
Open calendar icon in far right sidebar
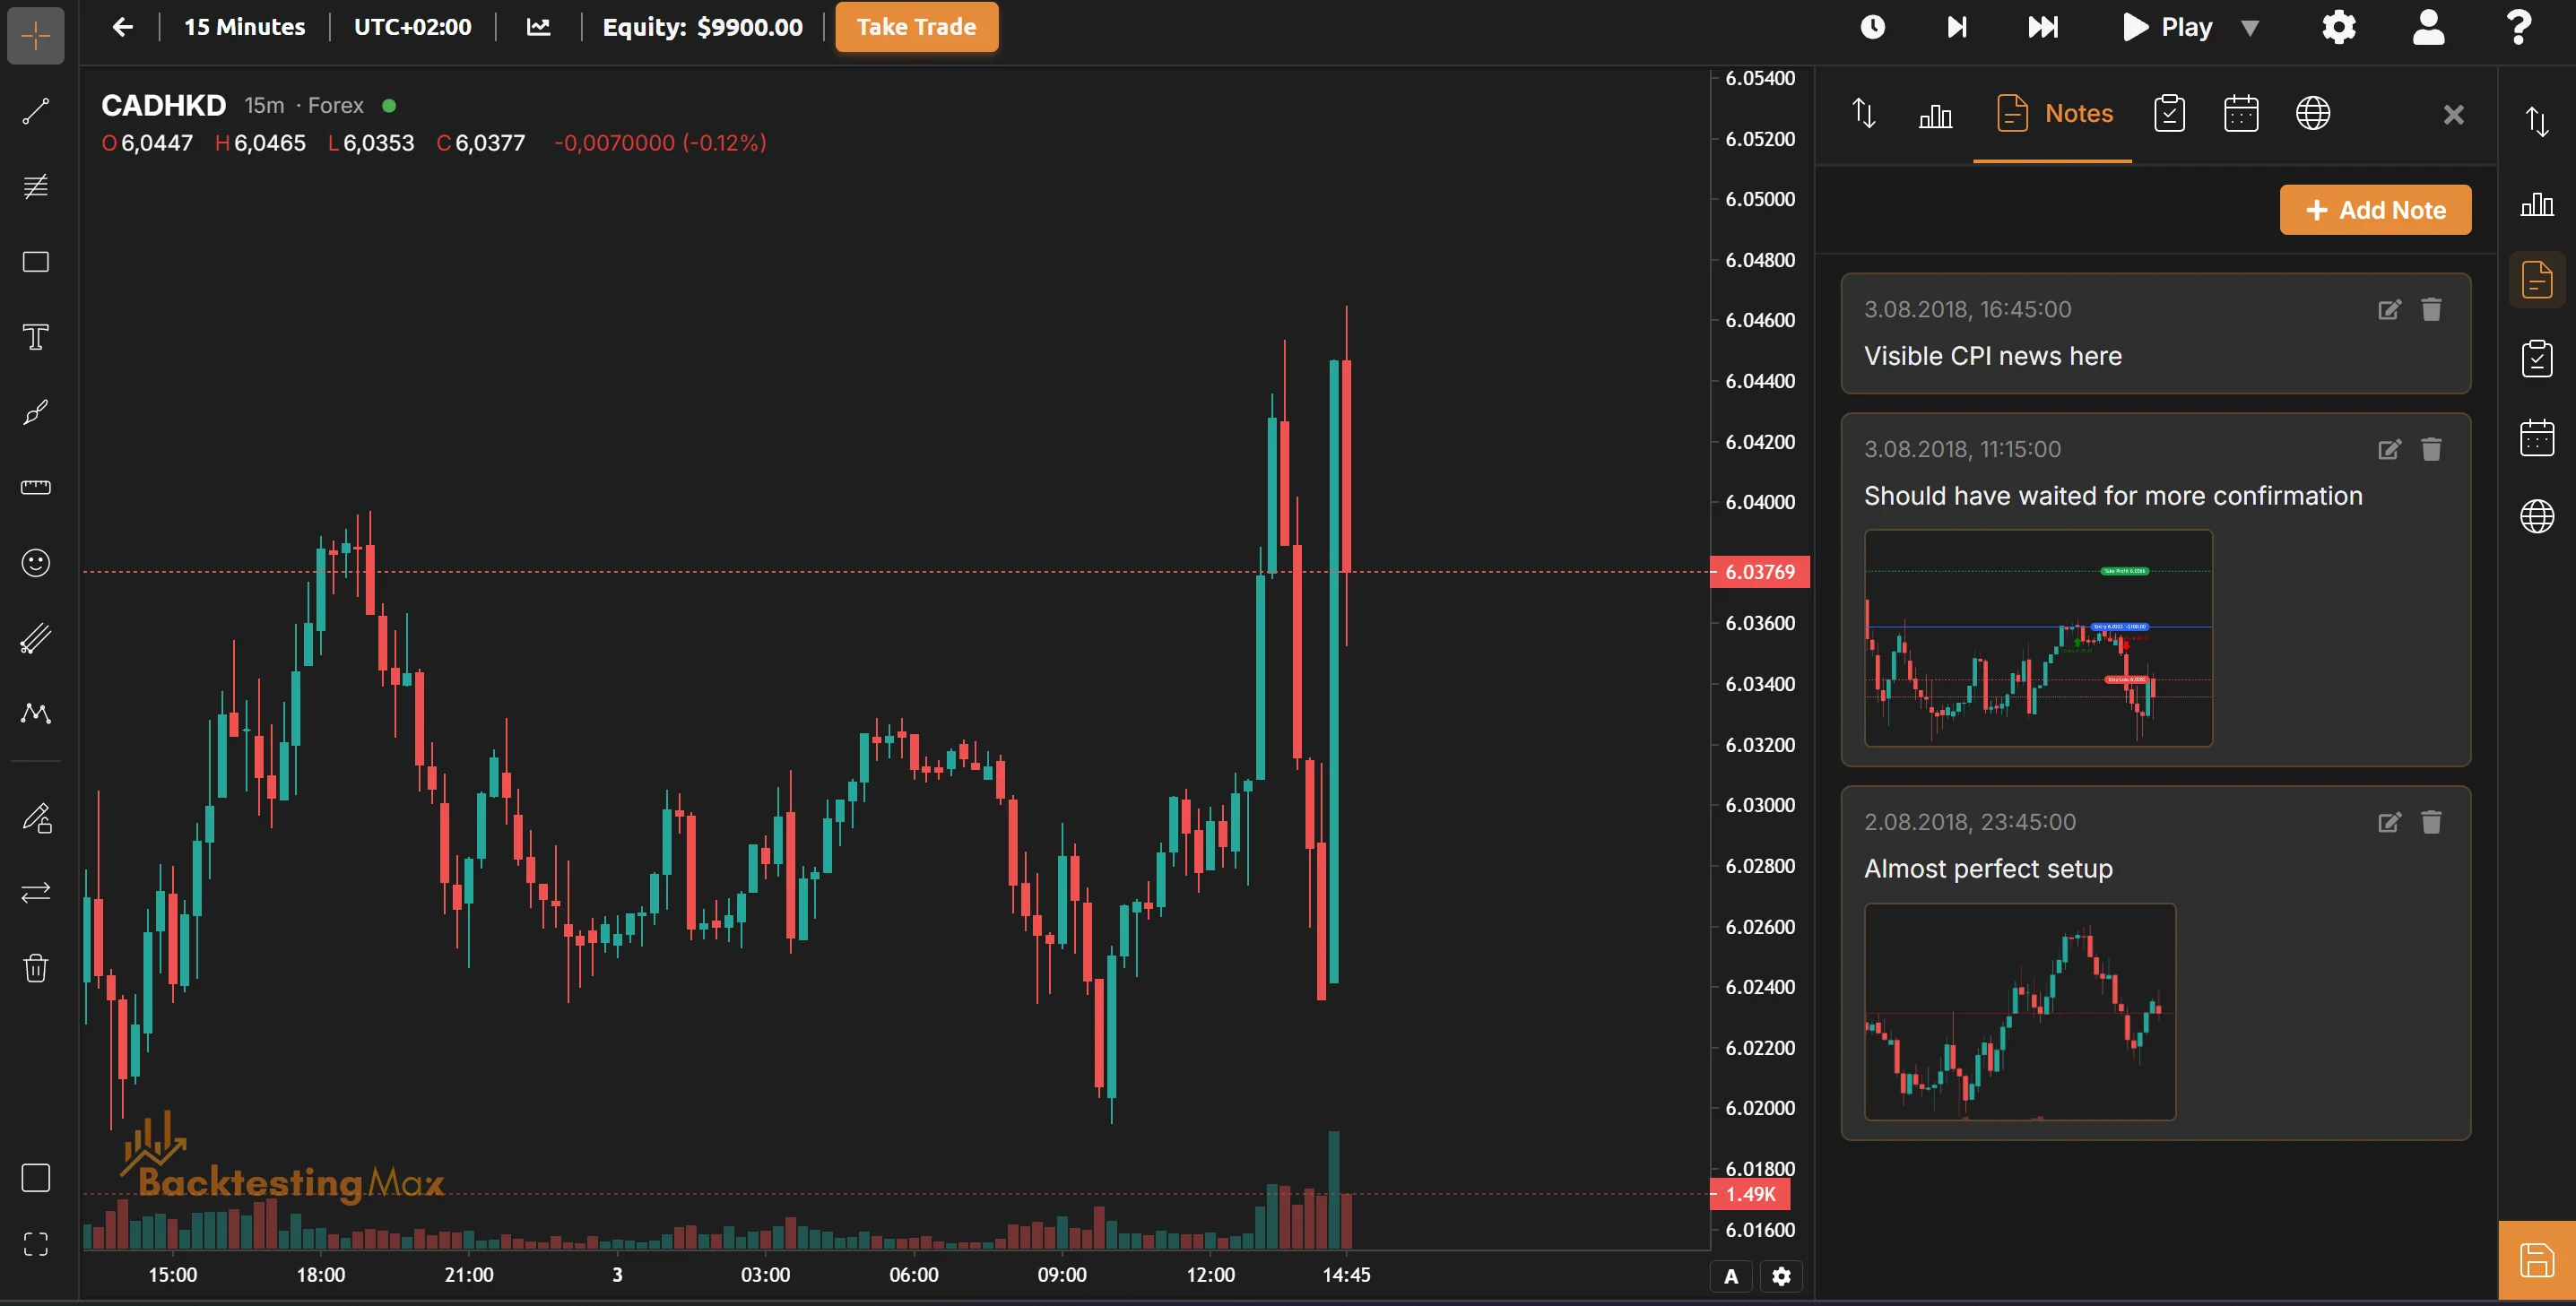pyautogui.click(x=2537, y=438)
